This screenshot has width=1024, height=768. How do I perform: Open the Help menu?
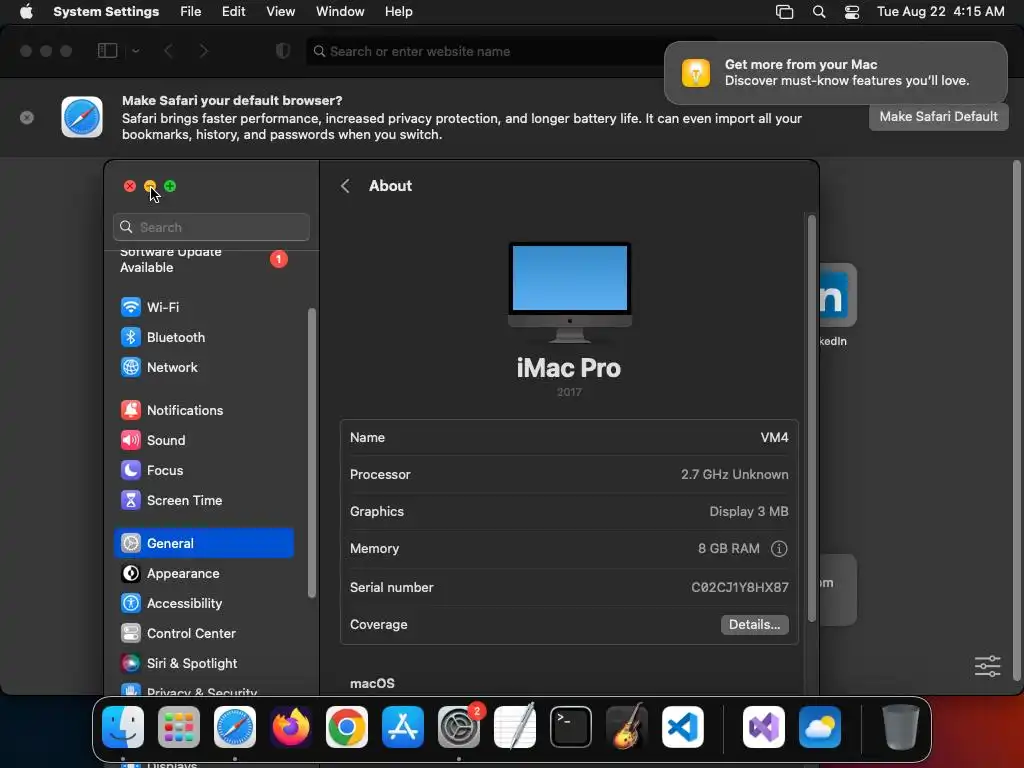398,12
